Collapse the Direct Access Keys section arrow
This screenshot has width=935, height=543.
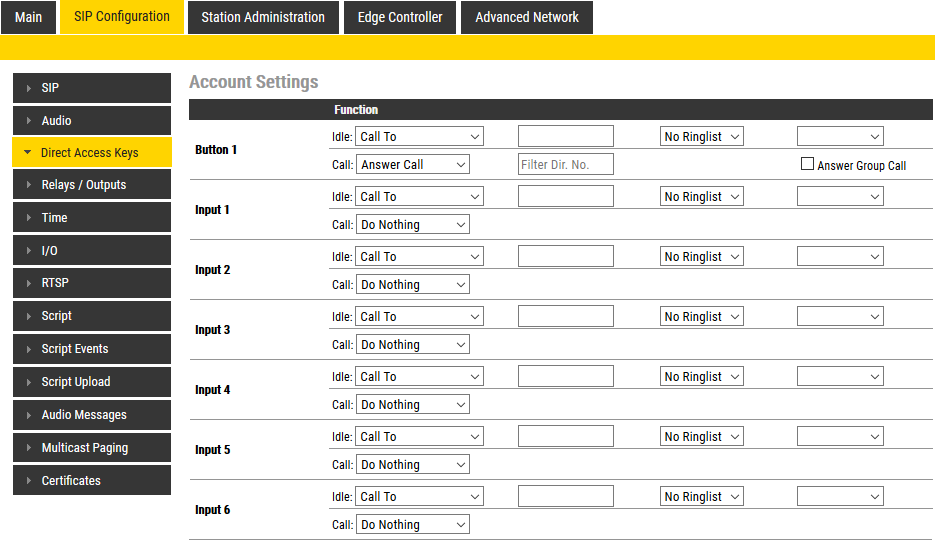point(28,153)
